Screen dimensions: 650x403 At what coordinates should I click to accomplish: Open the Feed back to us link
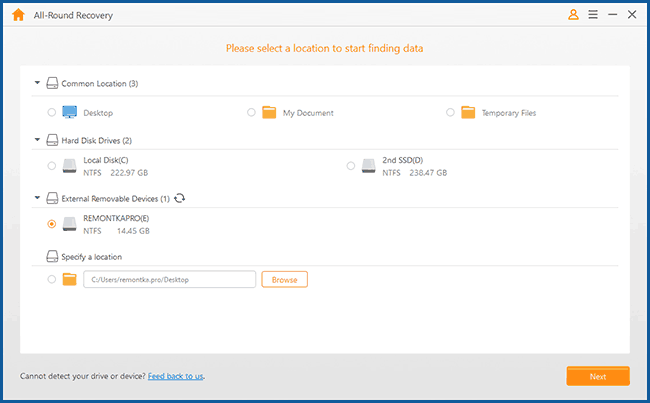click(176, 376)
